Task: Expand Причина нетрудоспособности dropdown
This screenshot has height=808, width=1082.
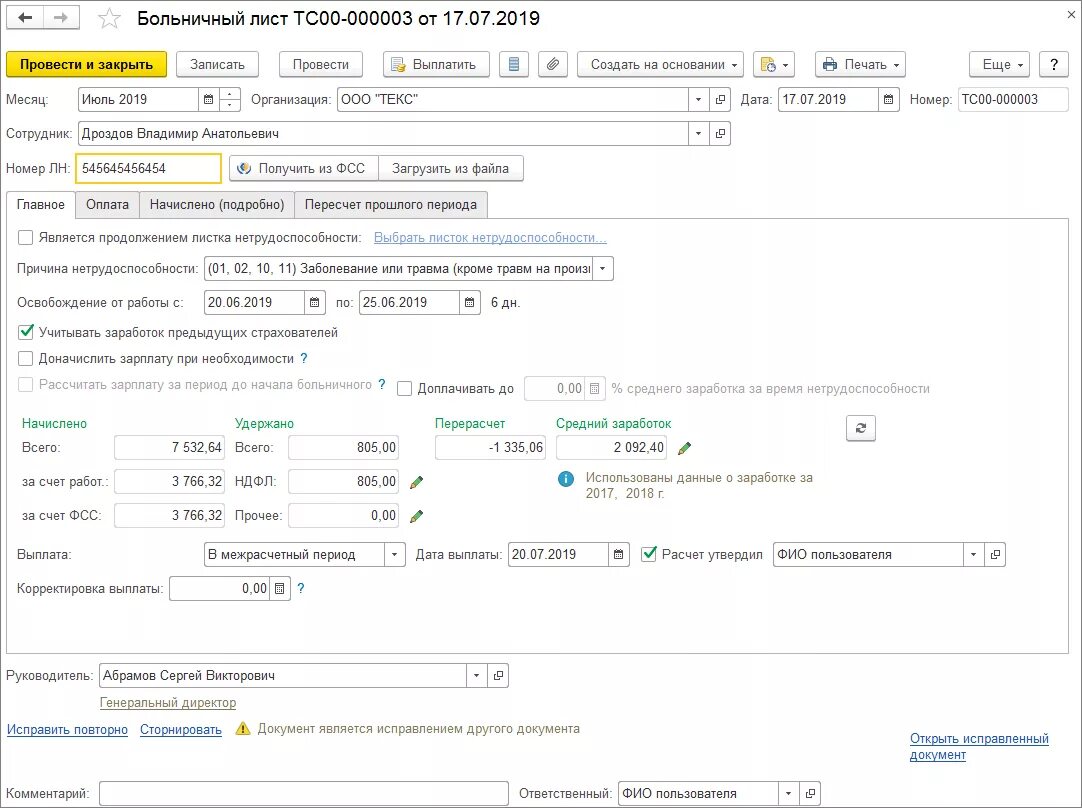Action: coord(602,268)
